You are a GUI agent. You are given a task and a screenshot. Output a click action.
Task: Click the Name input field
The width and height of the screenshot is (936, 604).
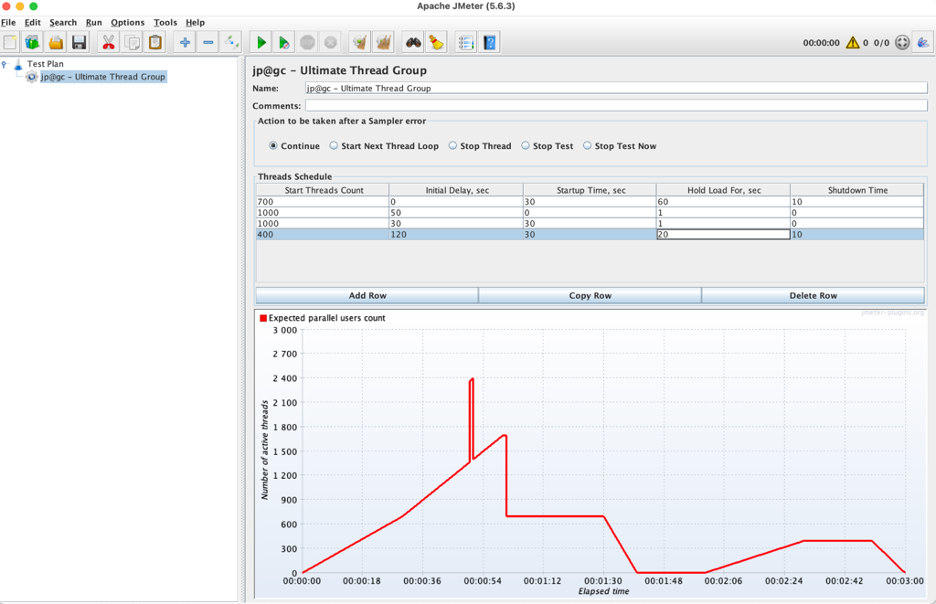point(616,88)
